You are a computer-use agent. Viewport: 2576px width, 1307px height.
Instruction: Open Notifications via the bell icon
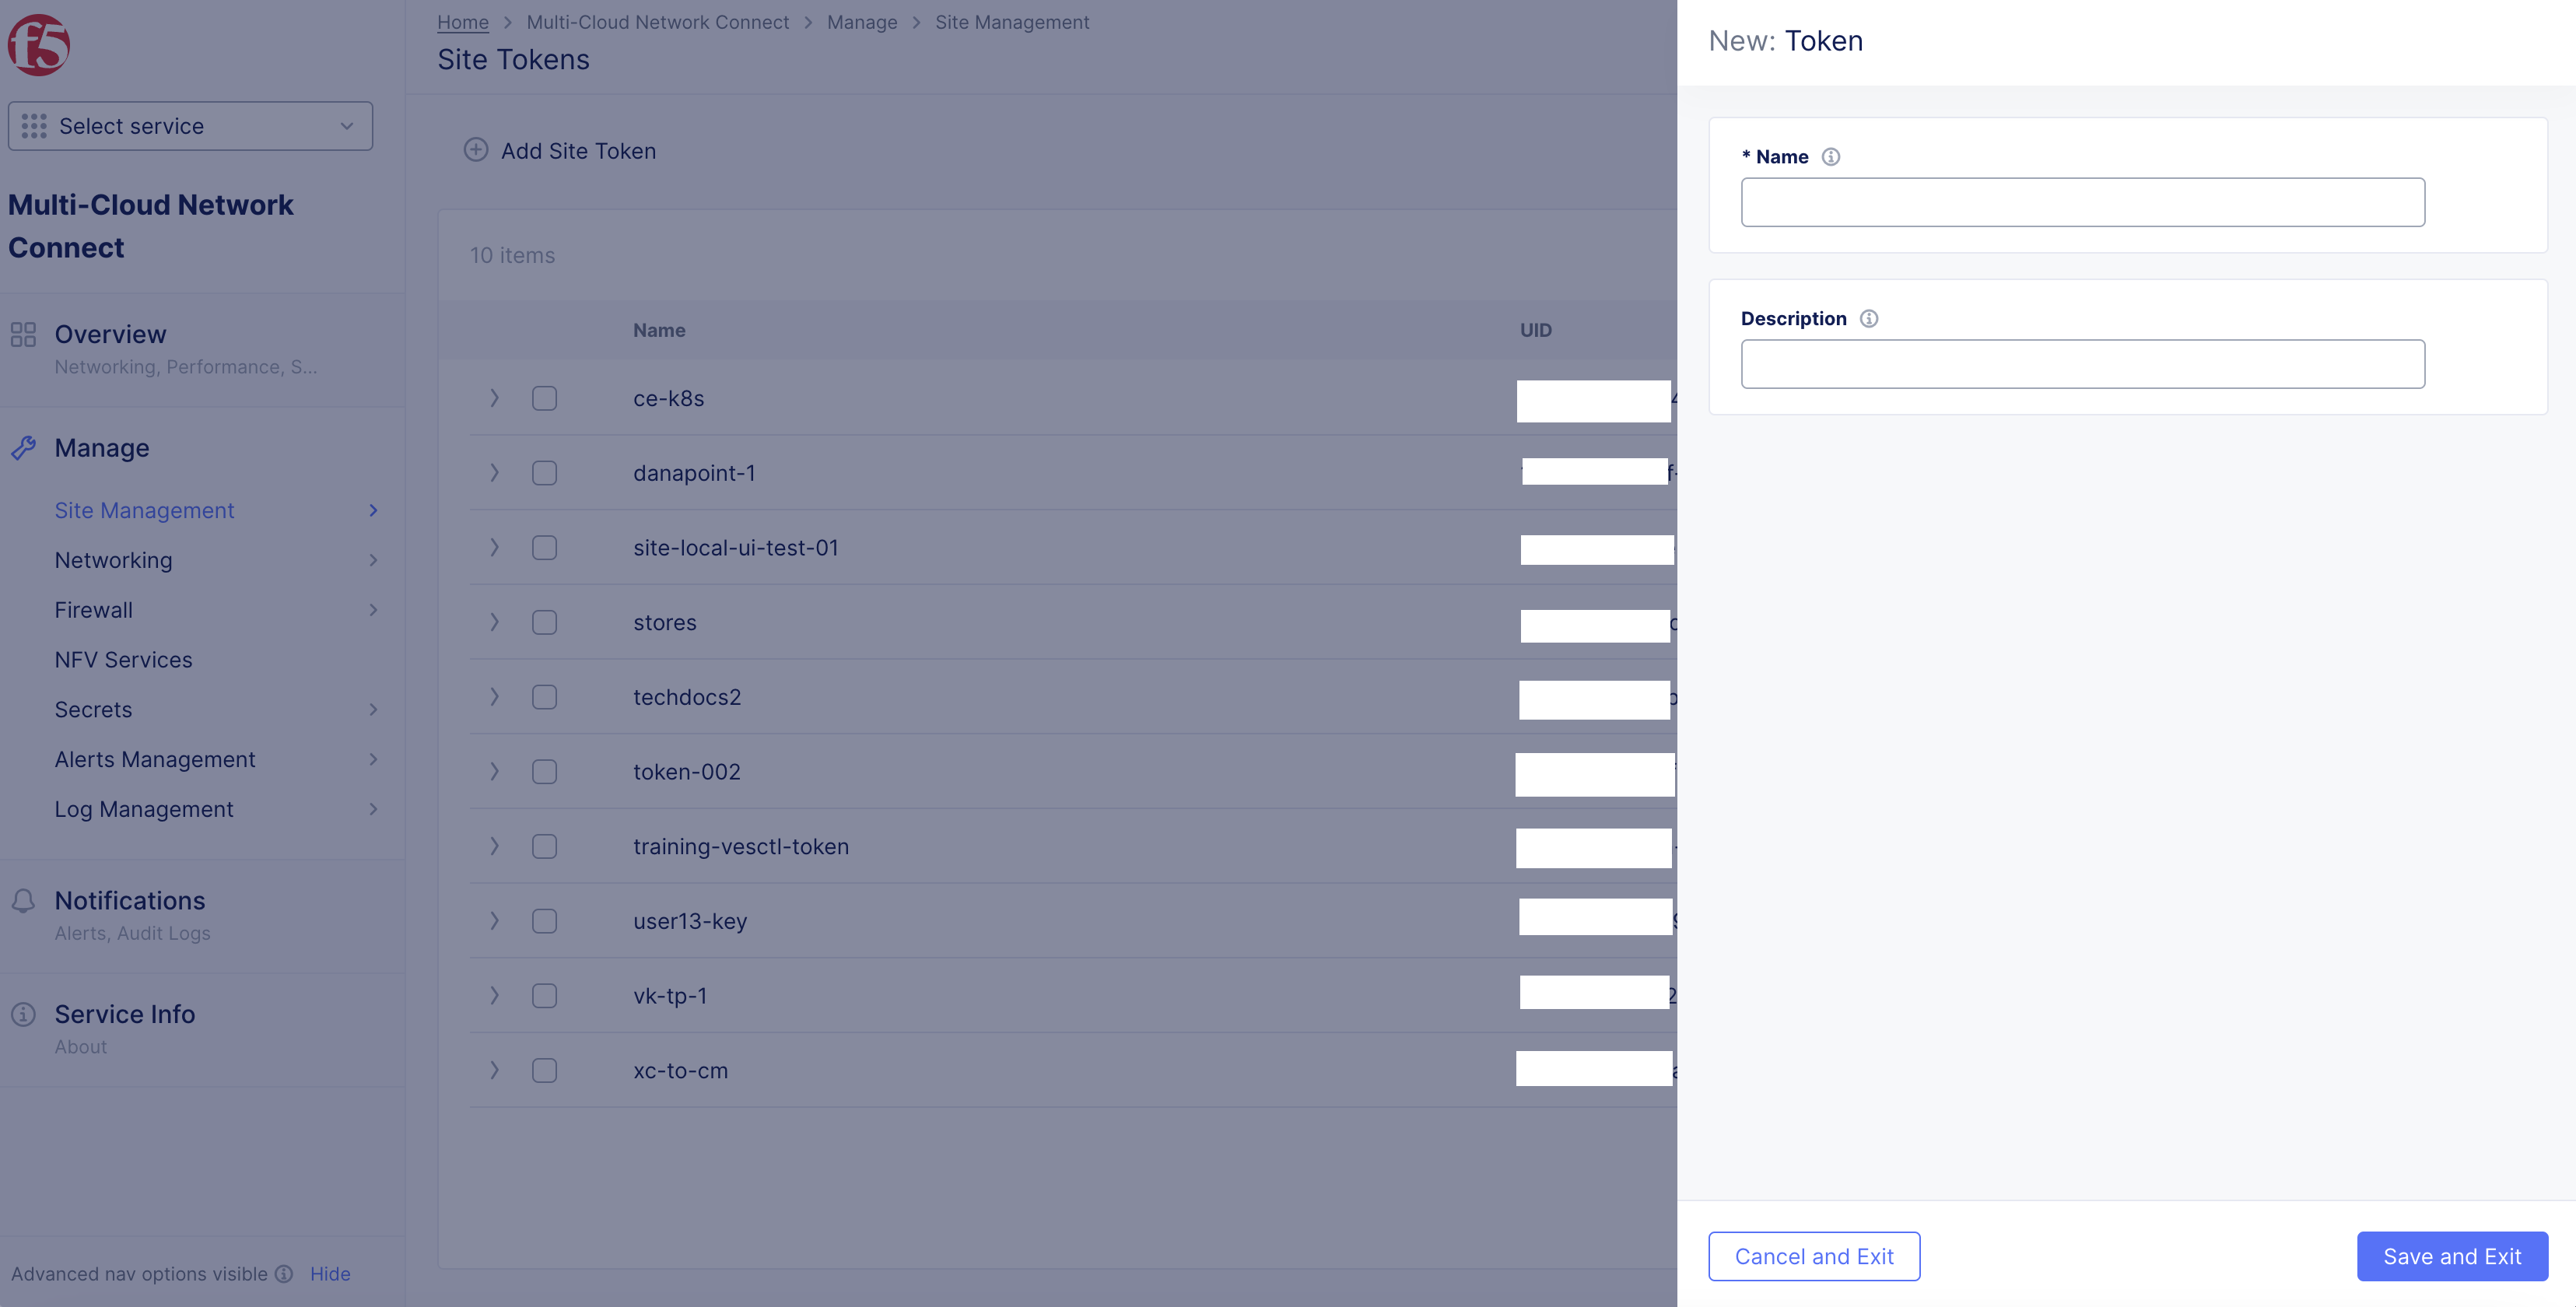click(23, 901)
